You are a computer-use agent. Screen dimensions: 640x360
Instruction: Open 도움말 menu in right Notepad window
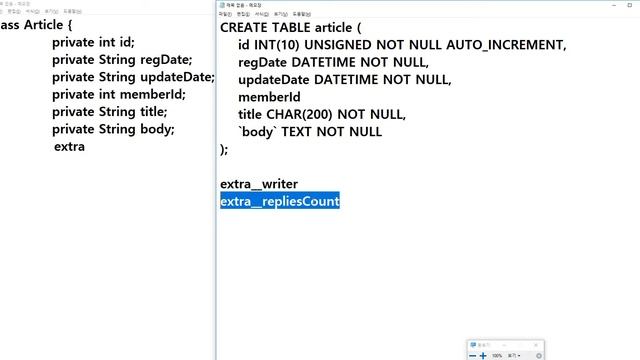tap(302, 14)
